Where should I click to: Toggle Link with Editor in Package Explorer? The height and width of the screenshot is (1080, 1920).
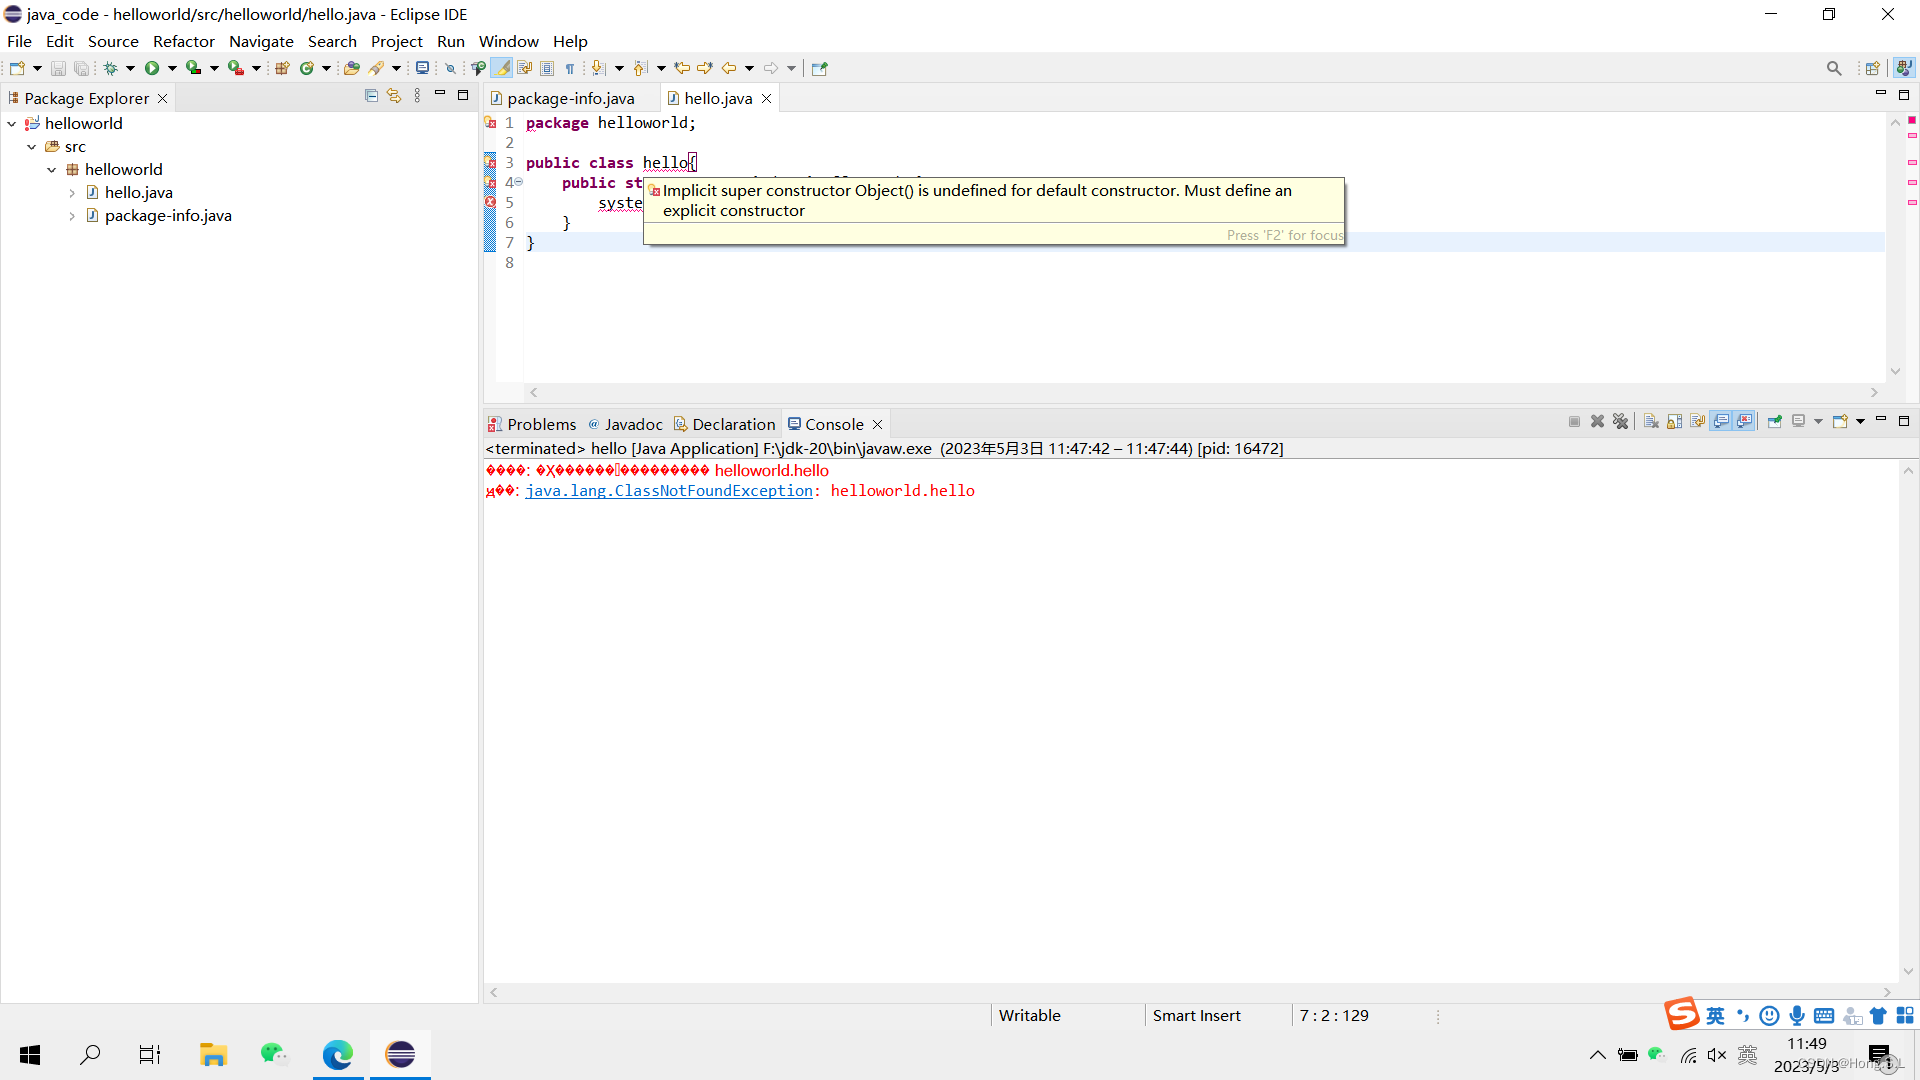[394, 96]
